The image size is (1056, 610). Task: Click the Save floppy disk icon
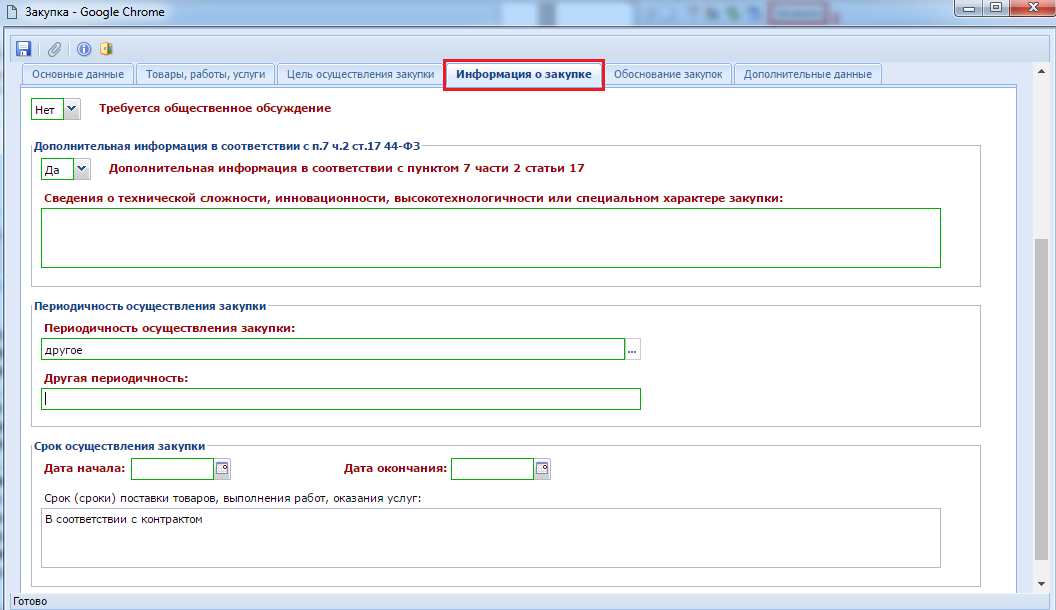click(24, 49)
